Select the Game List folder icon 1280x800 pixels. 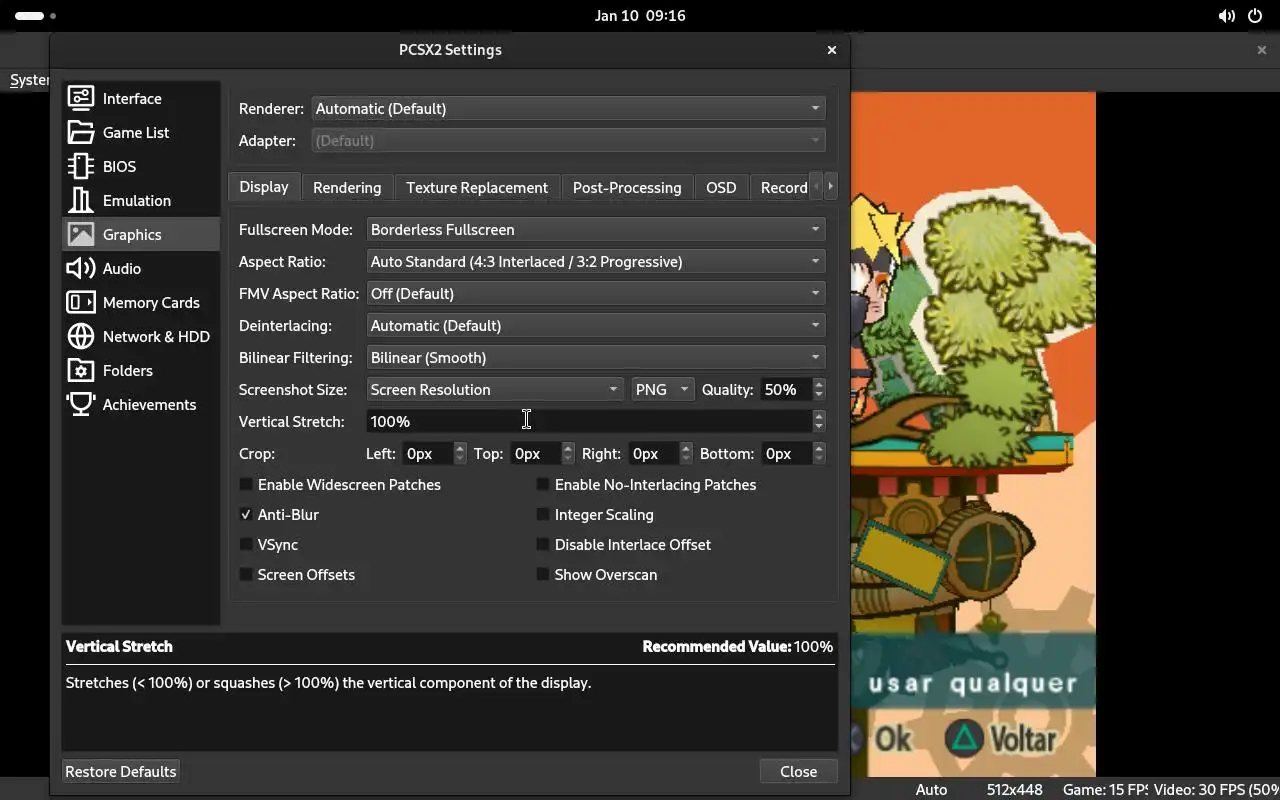click(x=81, y=132)
